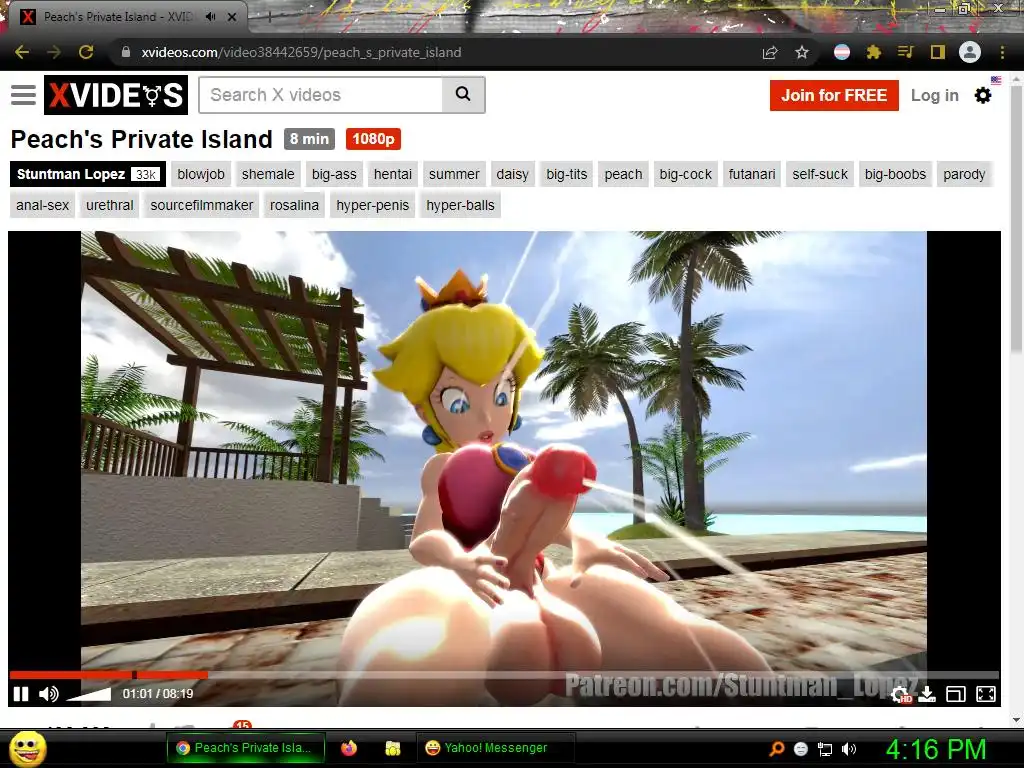This screenshot has width=1024, height=768.
Task: Open the Chrome profile avatar
Action: click(970, 52)
